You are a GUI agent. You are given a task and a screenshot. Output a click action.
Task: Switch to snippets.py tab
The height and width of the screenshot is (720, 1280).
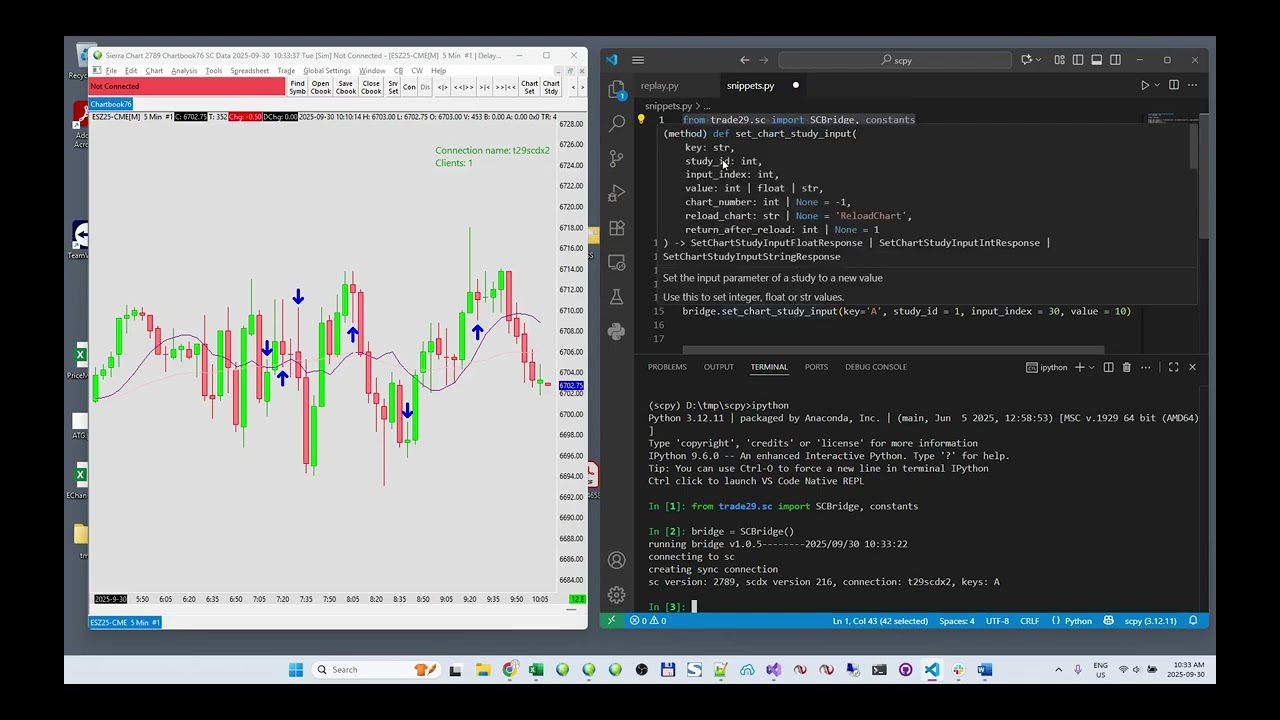[x=750, y=86]
